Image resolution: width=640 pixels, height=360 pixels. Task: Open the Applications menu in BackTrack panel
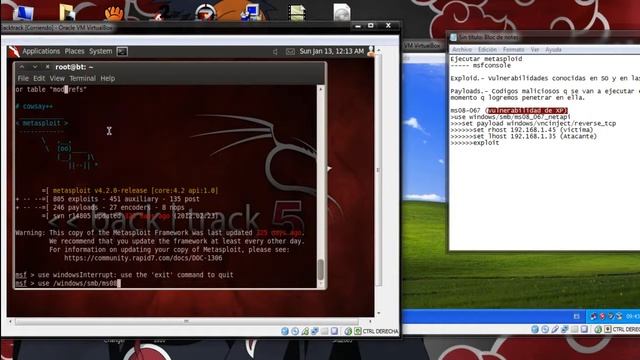[x=41, y=51]
